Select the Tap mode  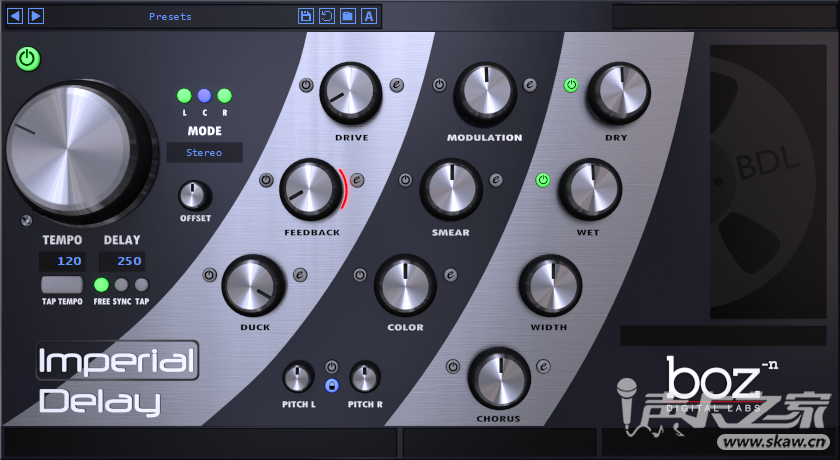coord(141,284)
